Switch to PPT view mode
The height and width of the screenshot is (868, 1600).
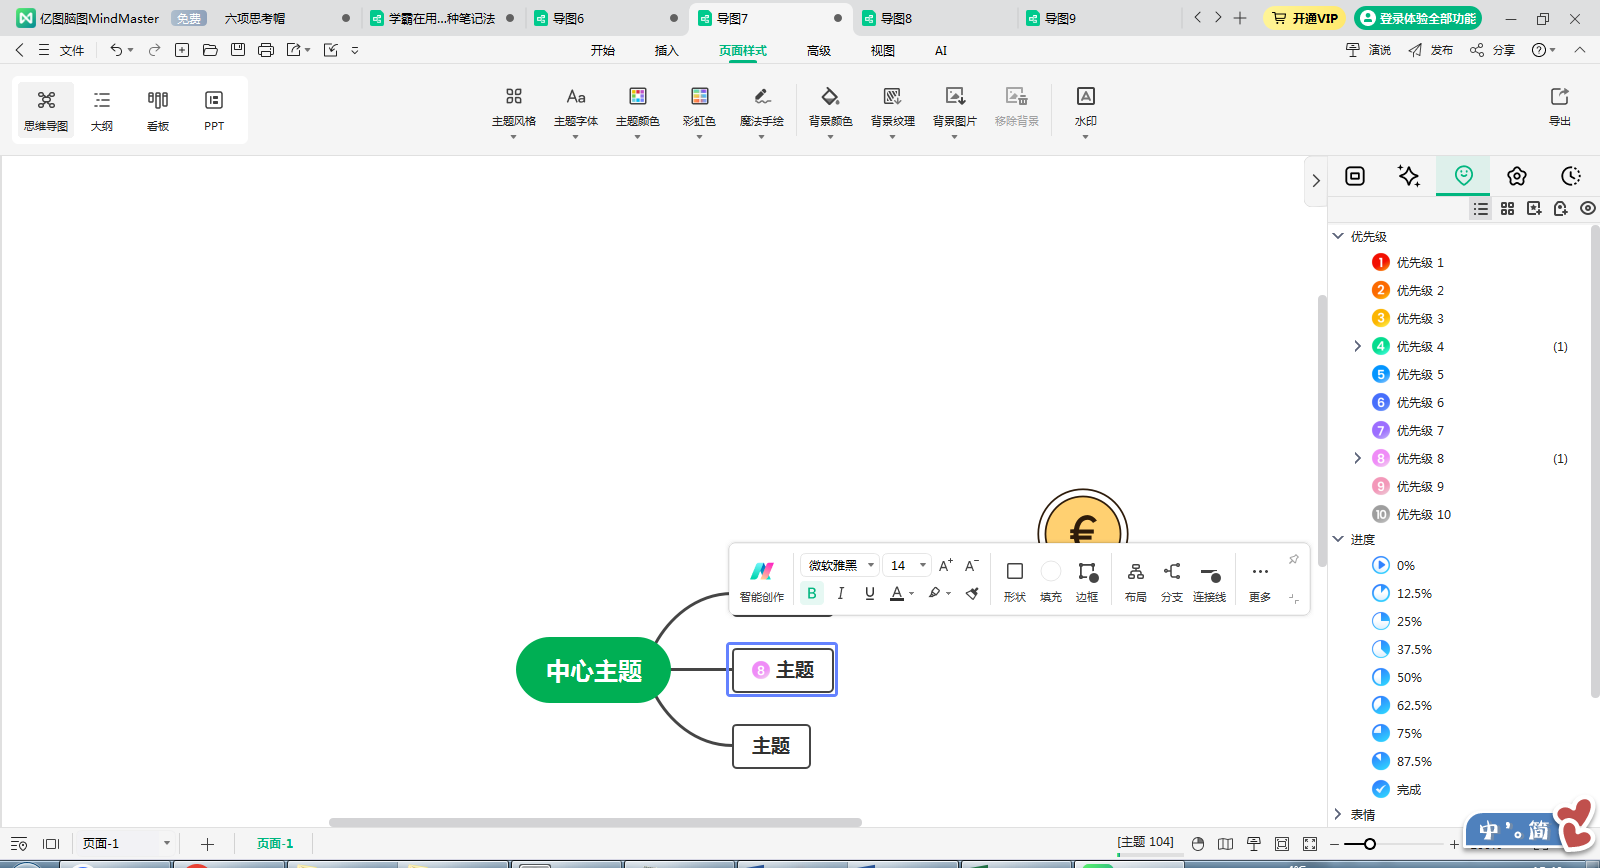[x=214, y=110]
